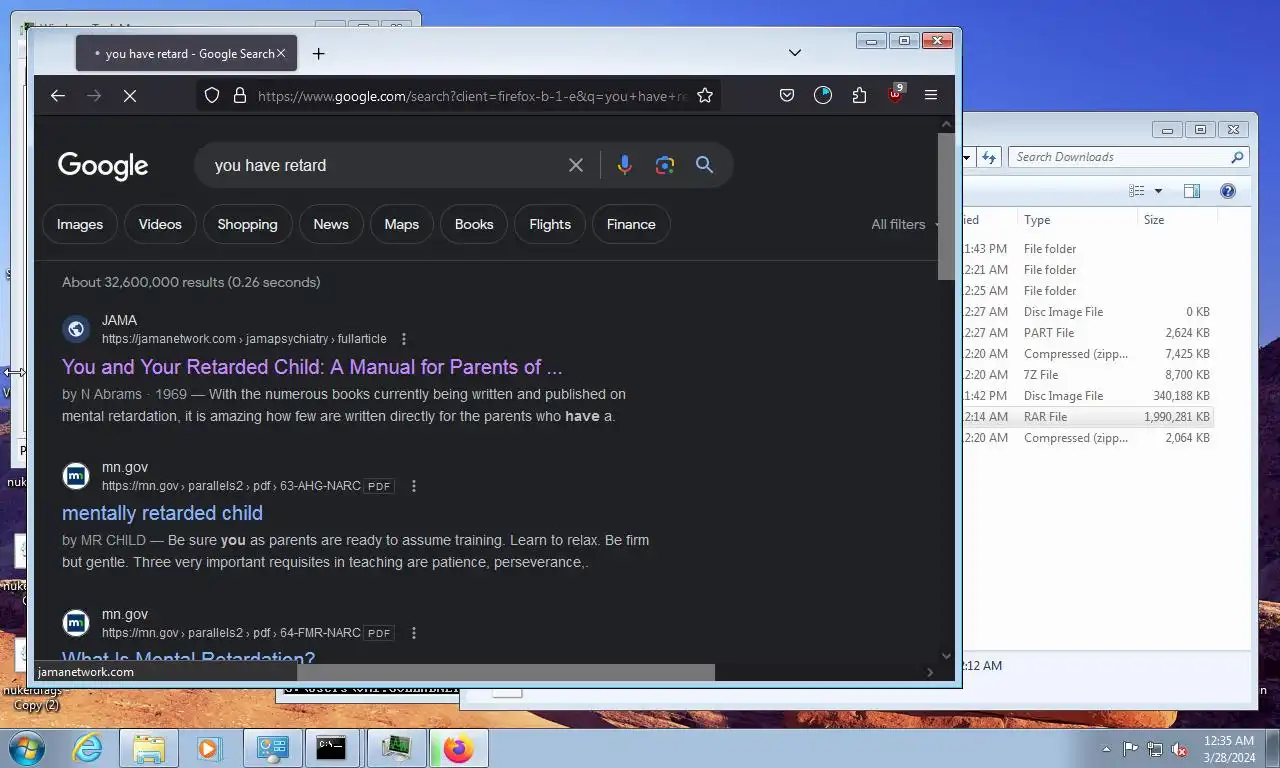Open the tracking protection shield icon
The width and height of the screenshot is (1280, 768).
(x=212, y=95)
